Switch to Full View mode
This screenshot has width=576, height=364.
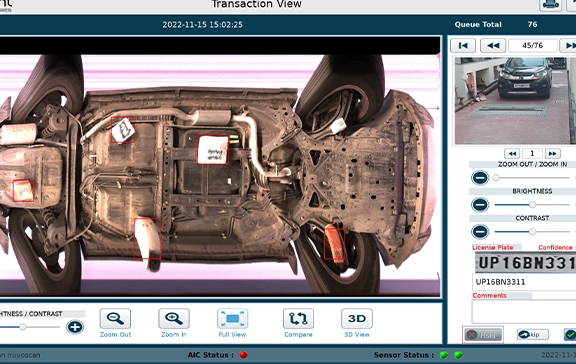[232, 318]
